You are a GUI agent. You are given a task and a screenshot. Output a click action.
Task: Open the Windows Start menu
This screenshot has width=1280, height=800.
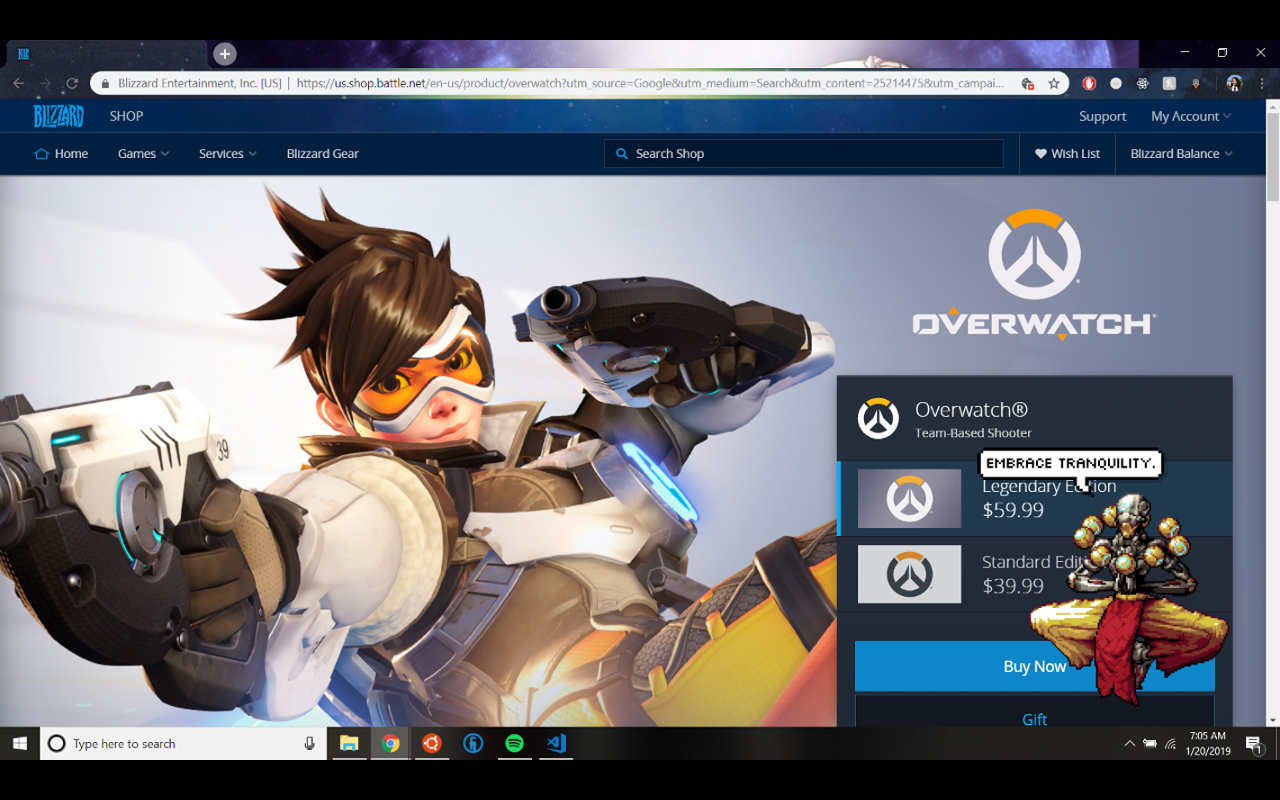point(19,743)
